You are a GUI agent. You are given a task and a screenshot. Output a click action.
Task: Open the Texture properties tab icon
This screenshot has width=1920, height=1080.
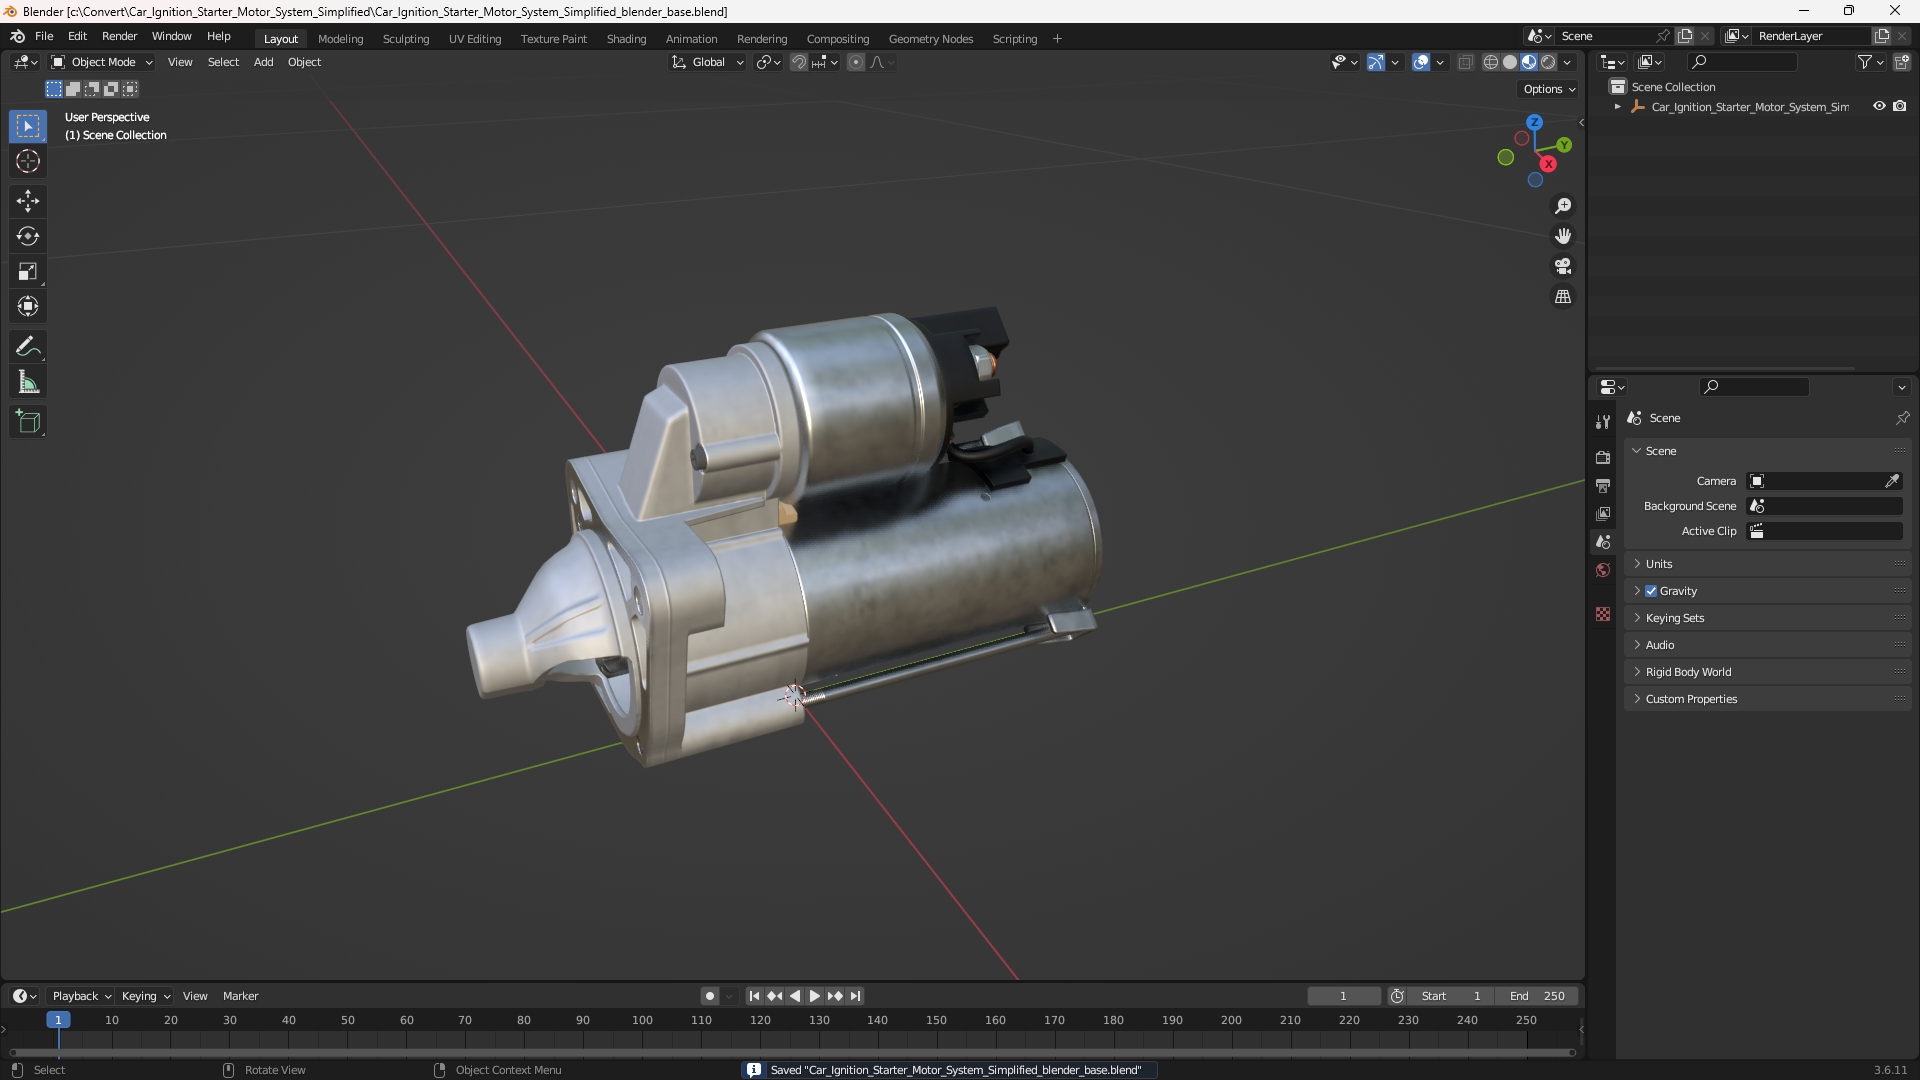(1603, 614)
